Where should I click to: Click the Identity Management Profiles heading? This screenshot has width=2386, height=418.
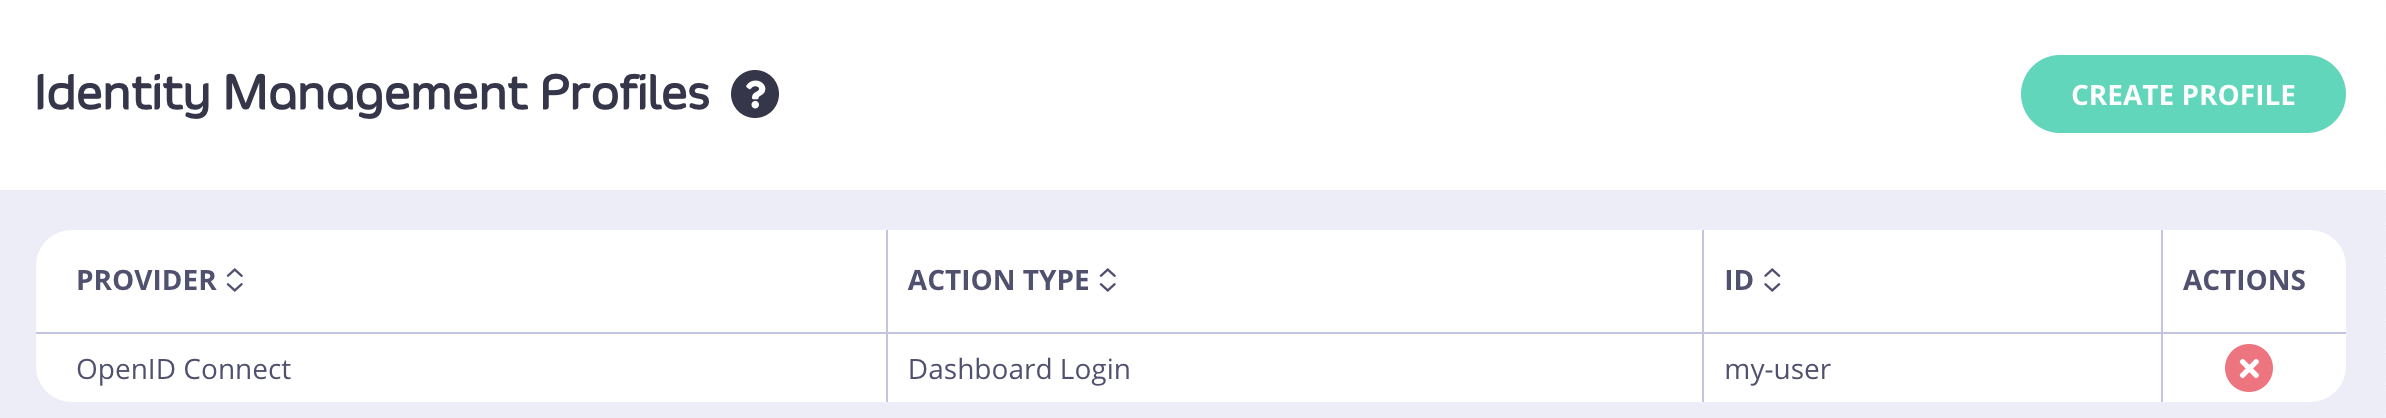coord(372,94)
